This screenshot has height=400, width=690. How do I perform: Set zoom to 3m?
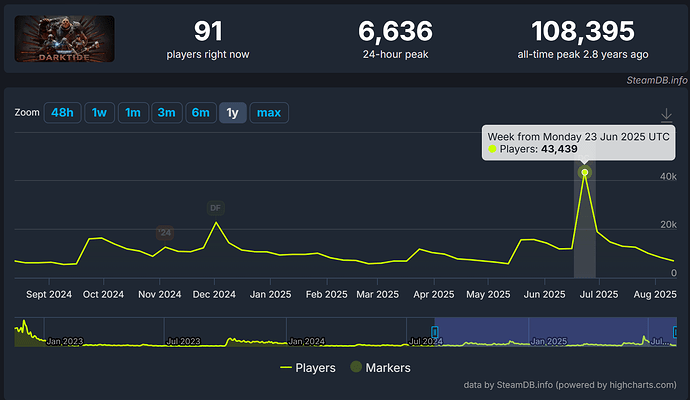[x=167, y=113]
